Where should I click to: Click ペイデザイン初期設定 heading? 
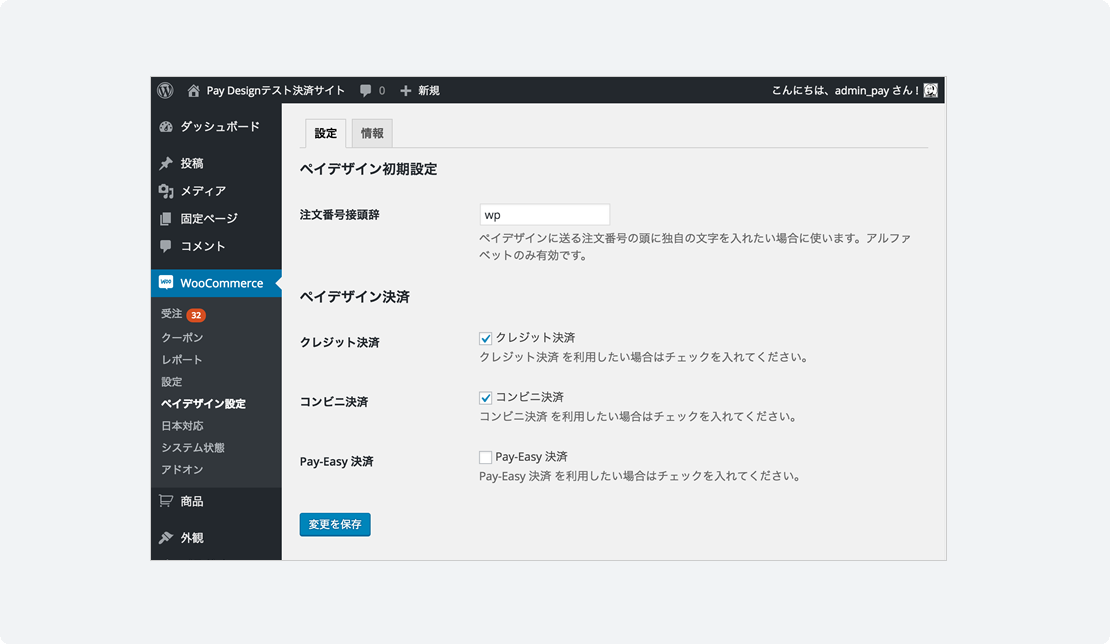368,169
